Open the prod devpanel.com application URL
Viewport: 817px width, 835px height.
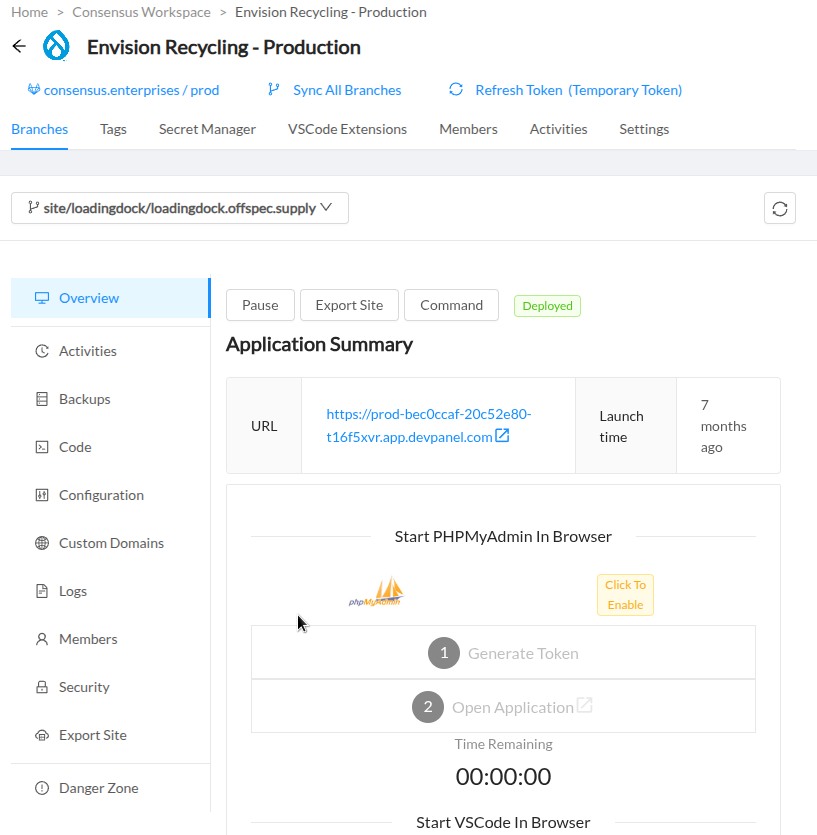pos(429,425)
